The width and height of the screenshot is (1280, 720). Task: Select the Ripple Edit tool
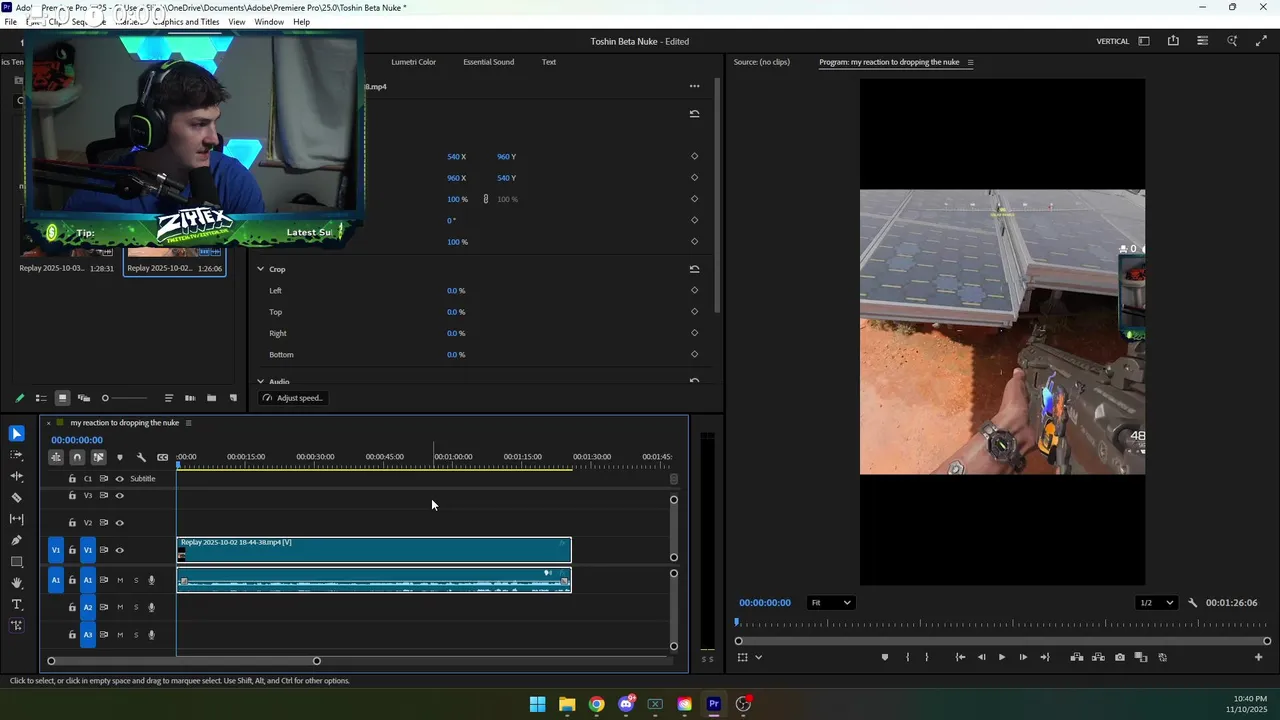click(x=17, y=476)
